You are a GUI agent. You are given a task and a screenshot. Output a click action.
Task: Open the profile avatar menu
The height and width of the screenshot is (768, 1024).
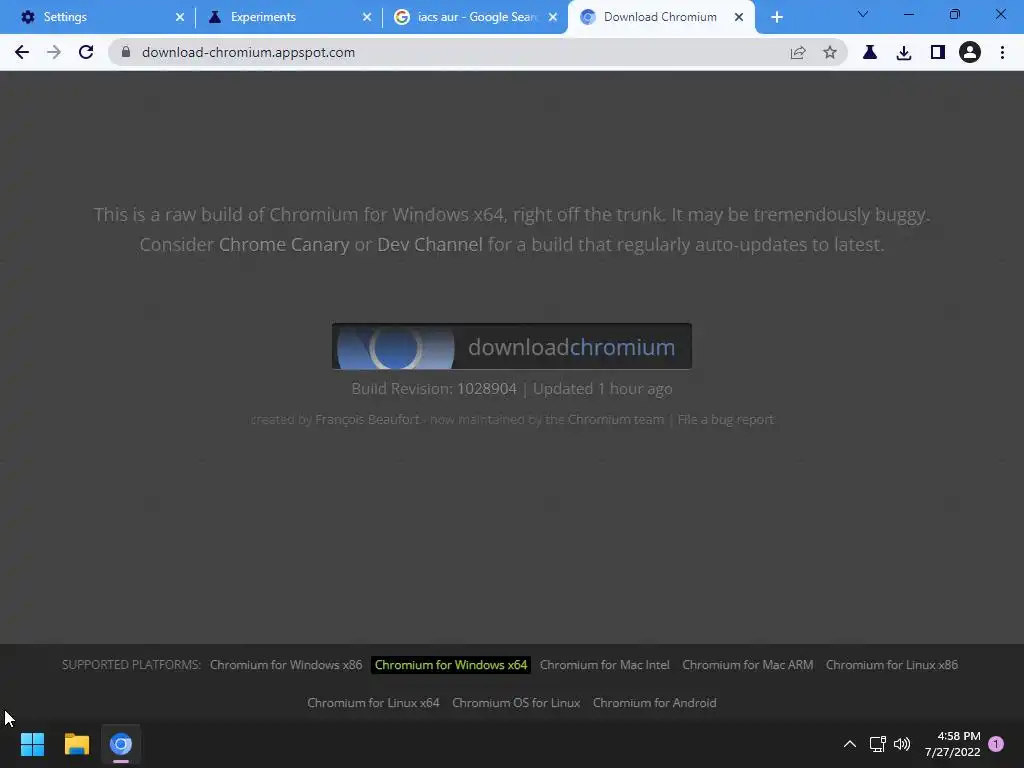(970, 52)
